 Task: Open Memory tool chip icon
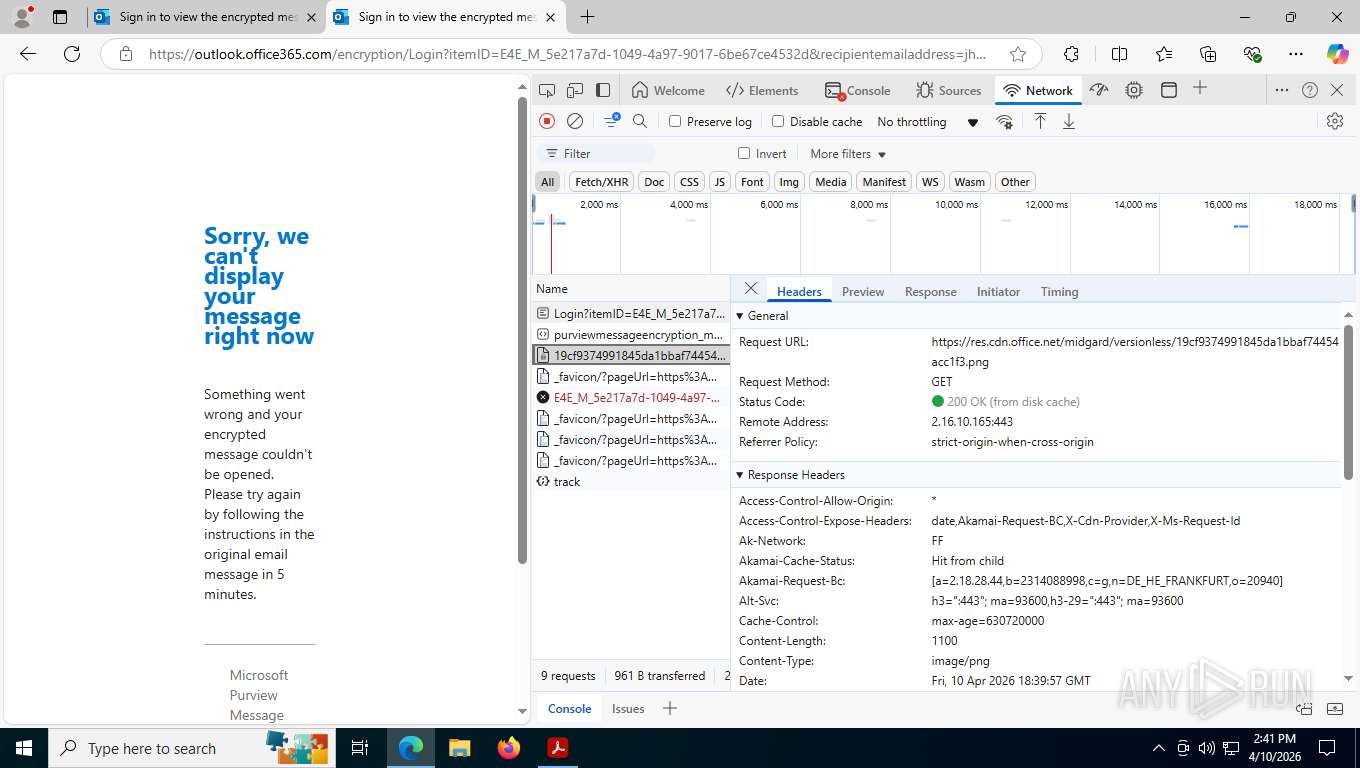1134,90
